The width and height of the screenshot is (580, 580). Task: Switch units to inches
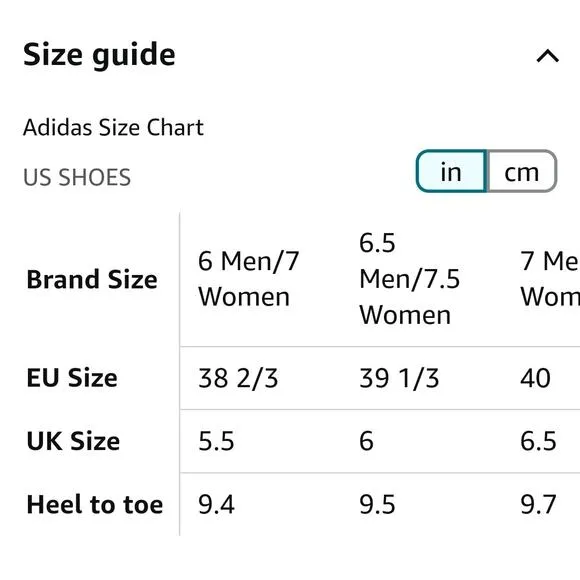click(x=451, y=171)
